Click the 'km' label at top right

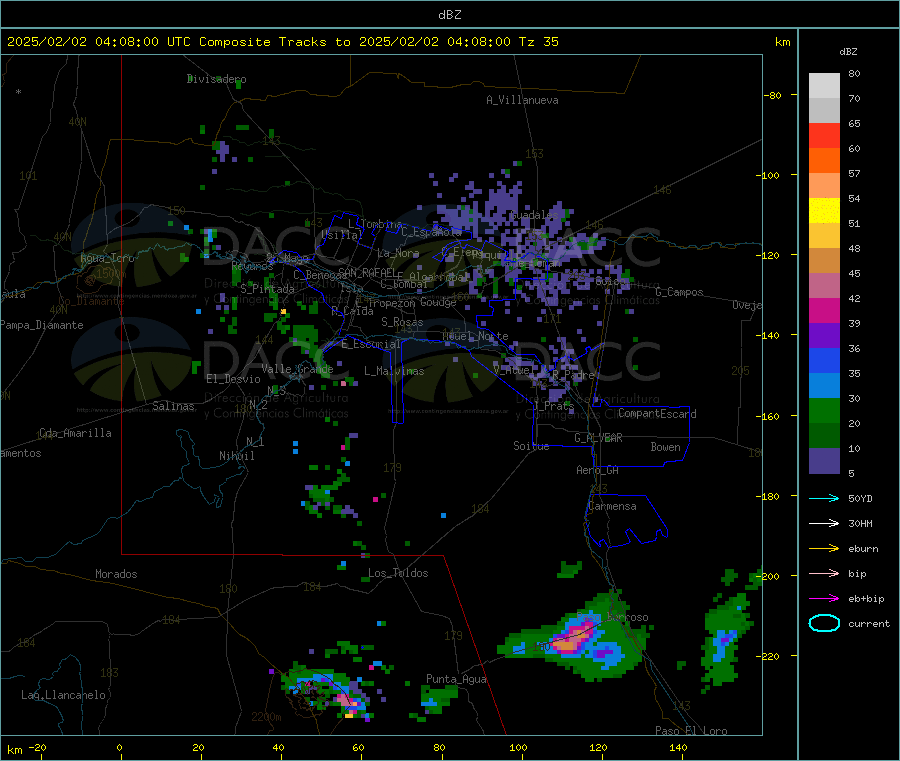(x=782, y=42)
